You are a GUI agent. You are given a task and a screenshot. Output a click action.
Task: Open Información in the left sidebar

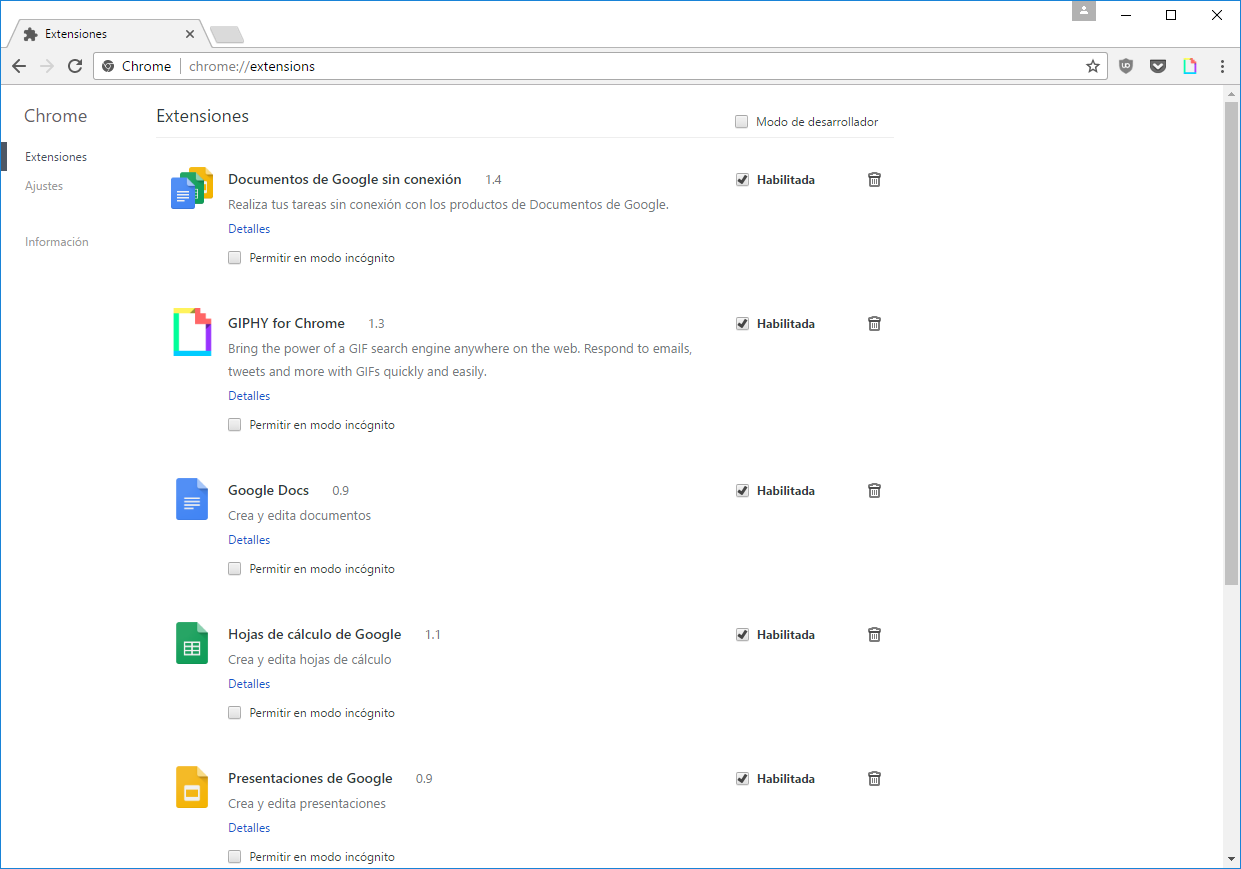tap(57, 242)
